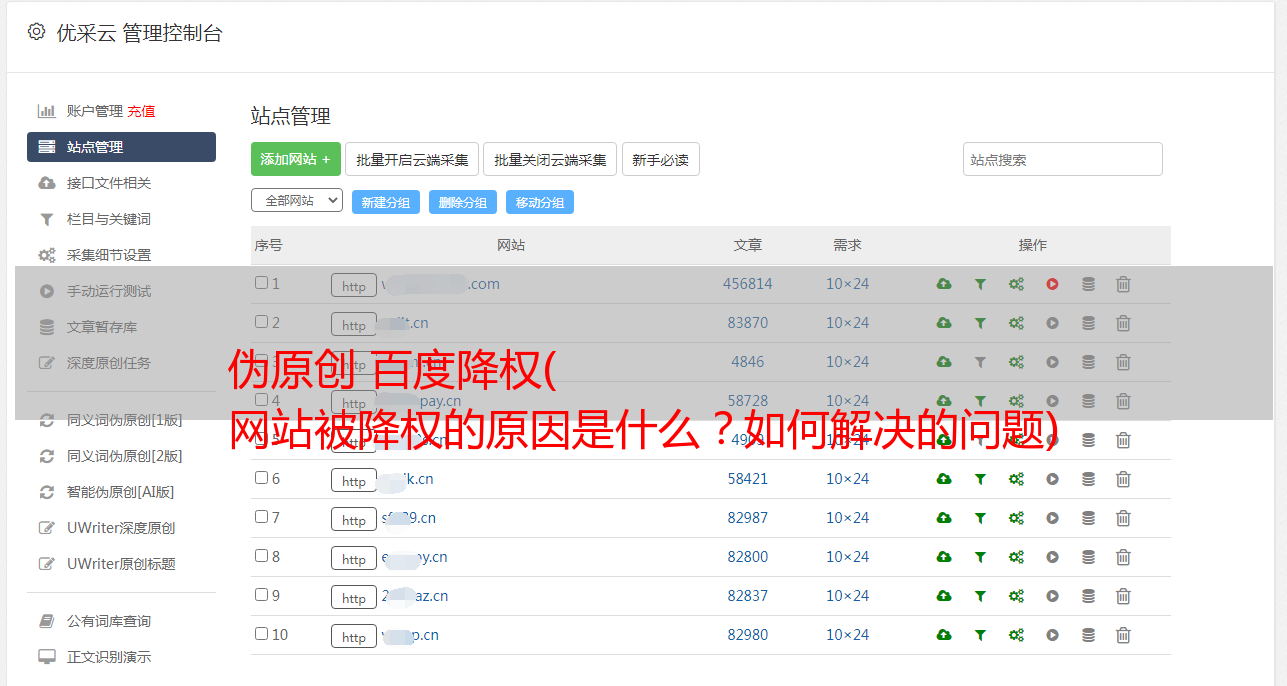Viewport: 1287px width, 686px height.
Task: Open article count 82987 link
Action: (748, 518)
